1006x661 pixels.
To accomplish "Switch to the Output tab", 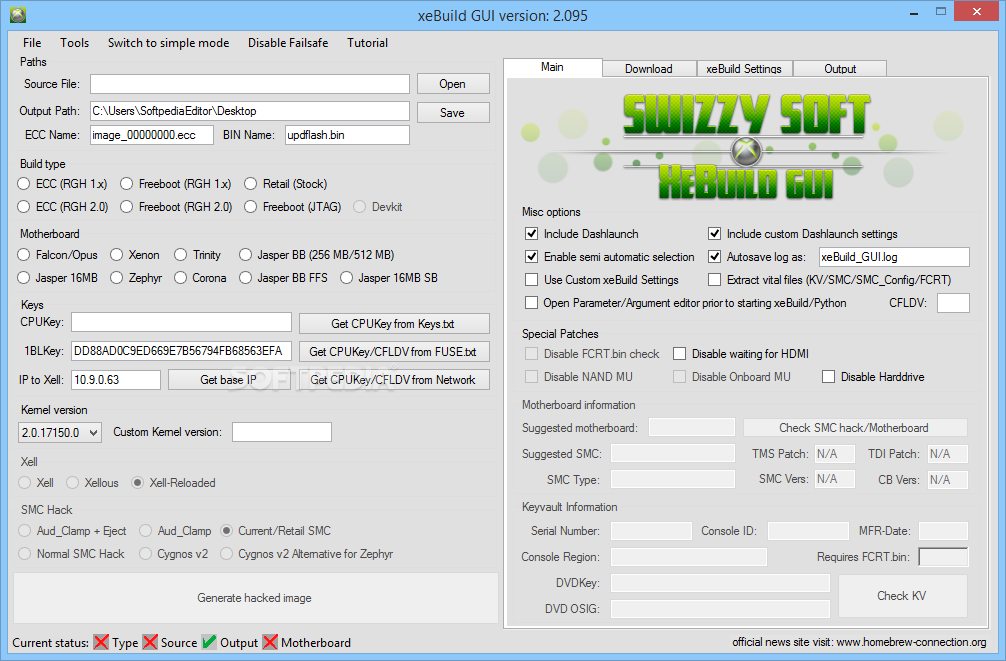I will pos(840,69).
